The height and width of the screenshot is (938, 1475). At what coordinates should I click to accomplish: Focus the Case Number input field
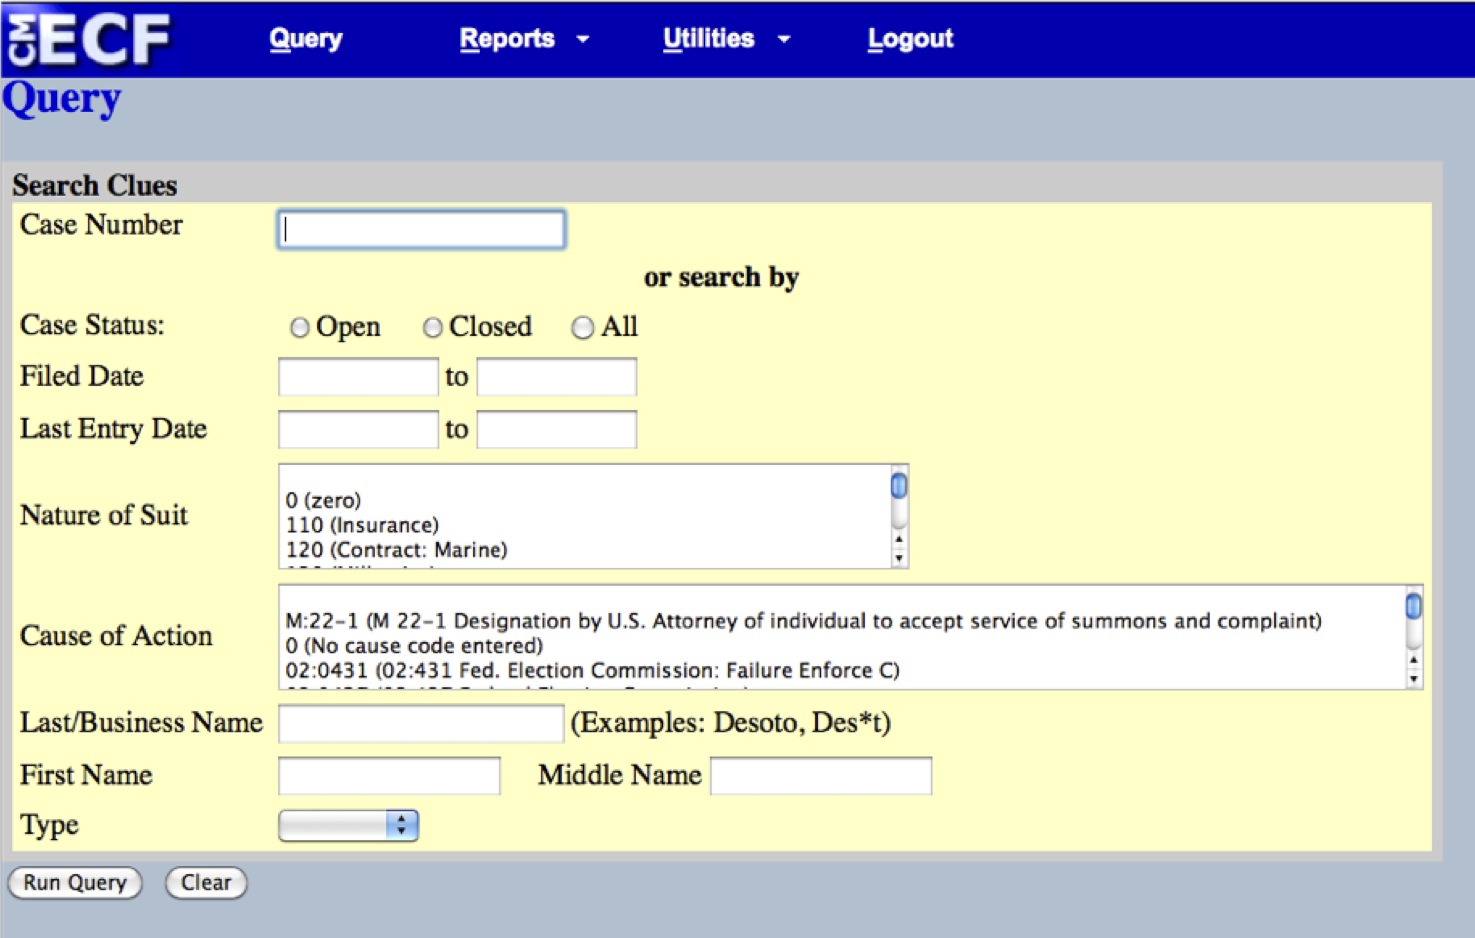[x=421, y=229]
